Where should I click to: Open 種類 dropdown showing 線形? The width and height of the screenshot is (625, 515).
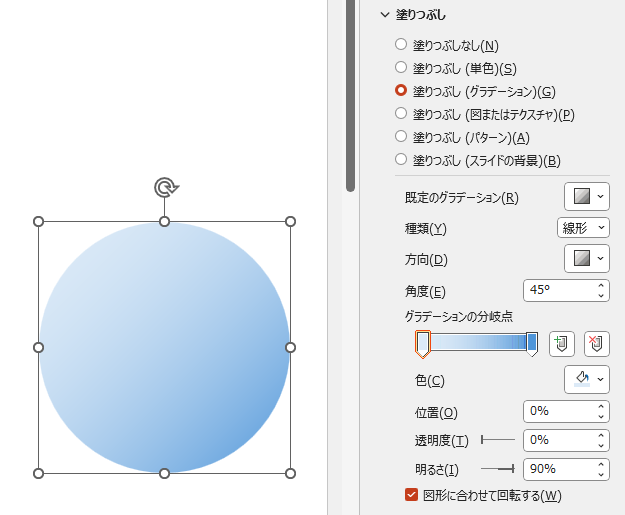coord(583,228)
